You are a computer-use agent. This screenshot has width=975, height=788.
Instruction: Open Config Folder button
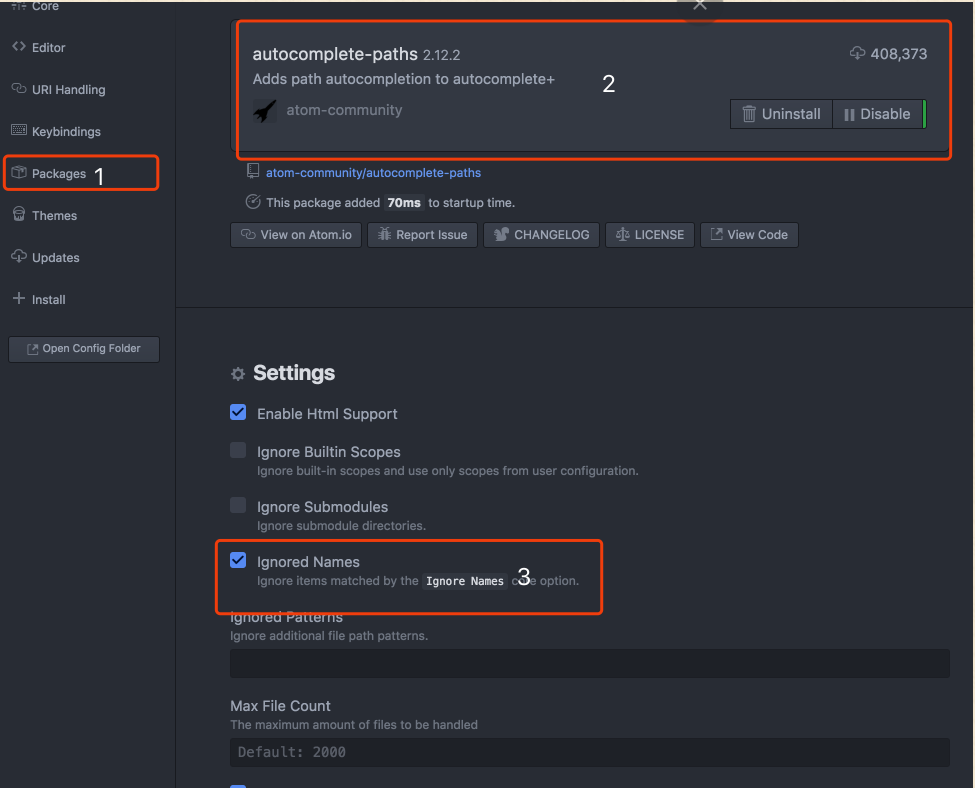coord(84,349)
